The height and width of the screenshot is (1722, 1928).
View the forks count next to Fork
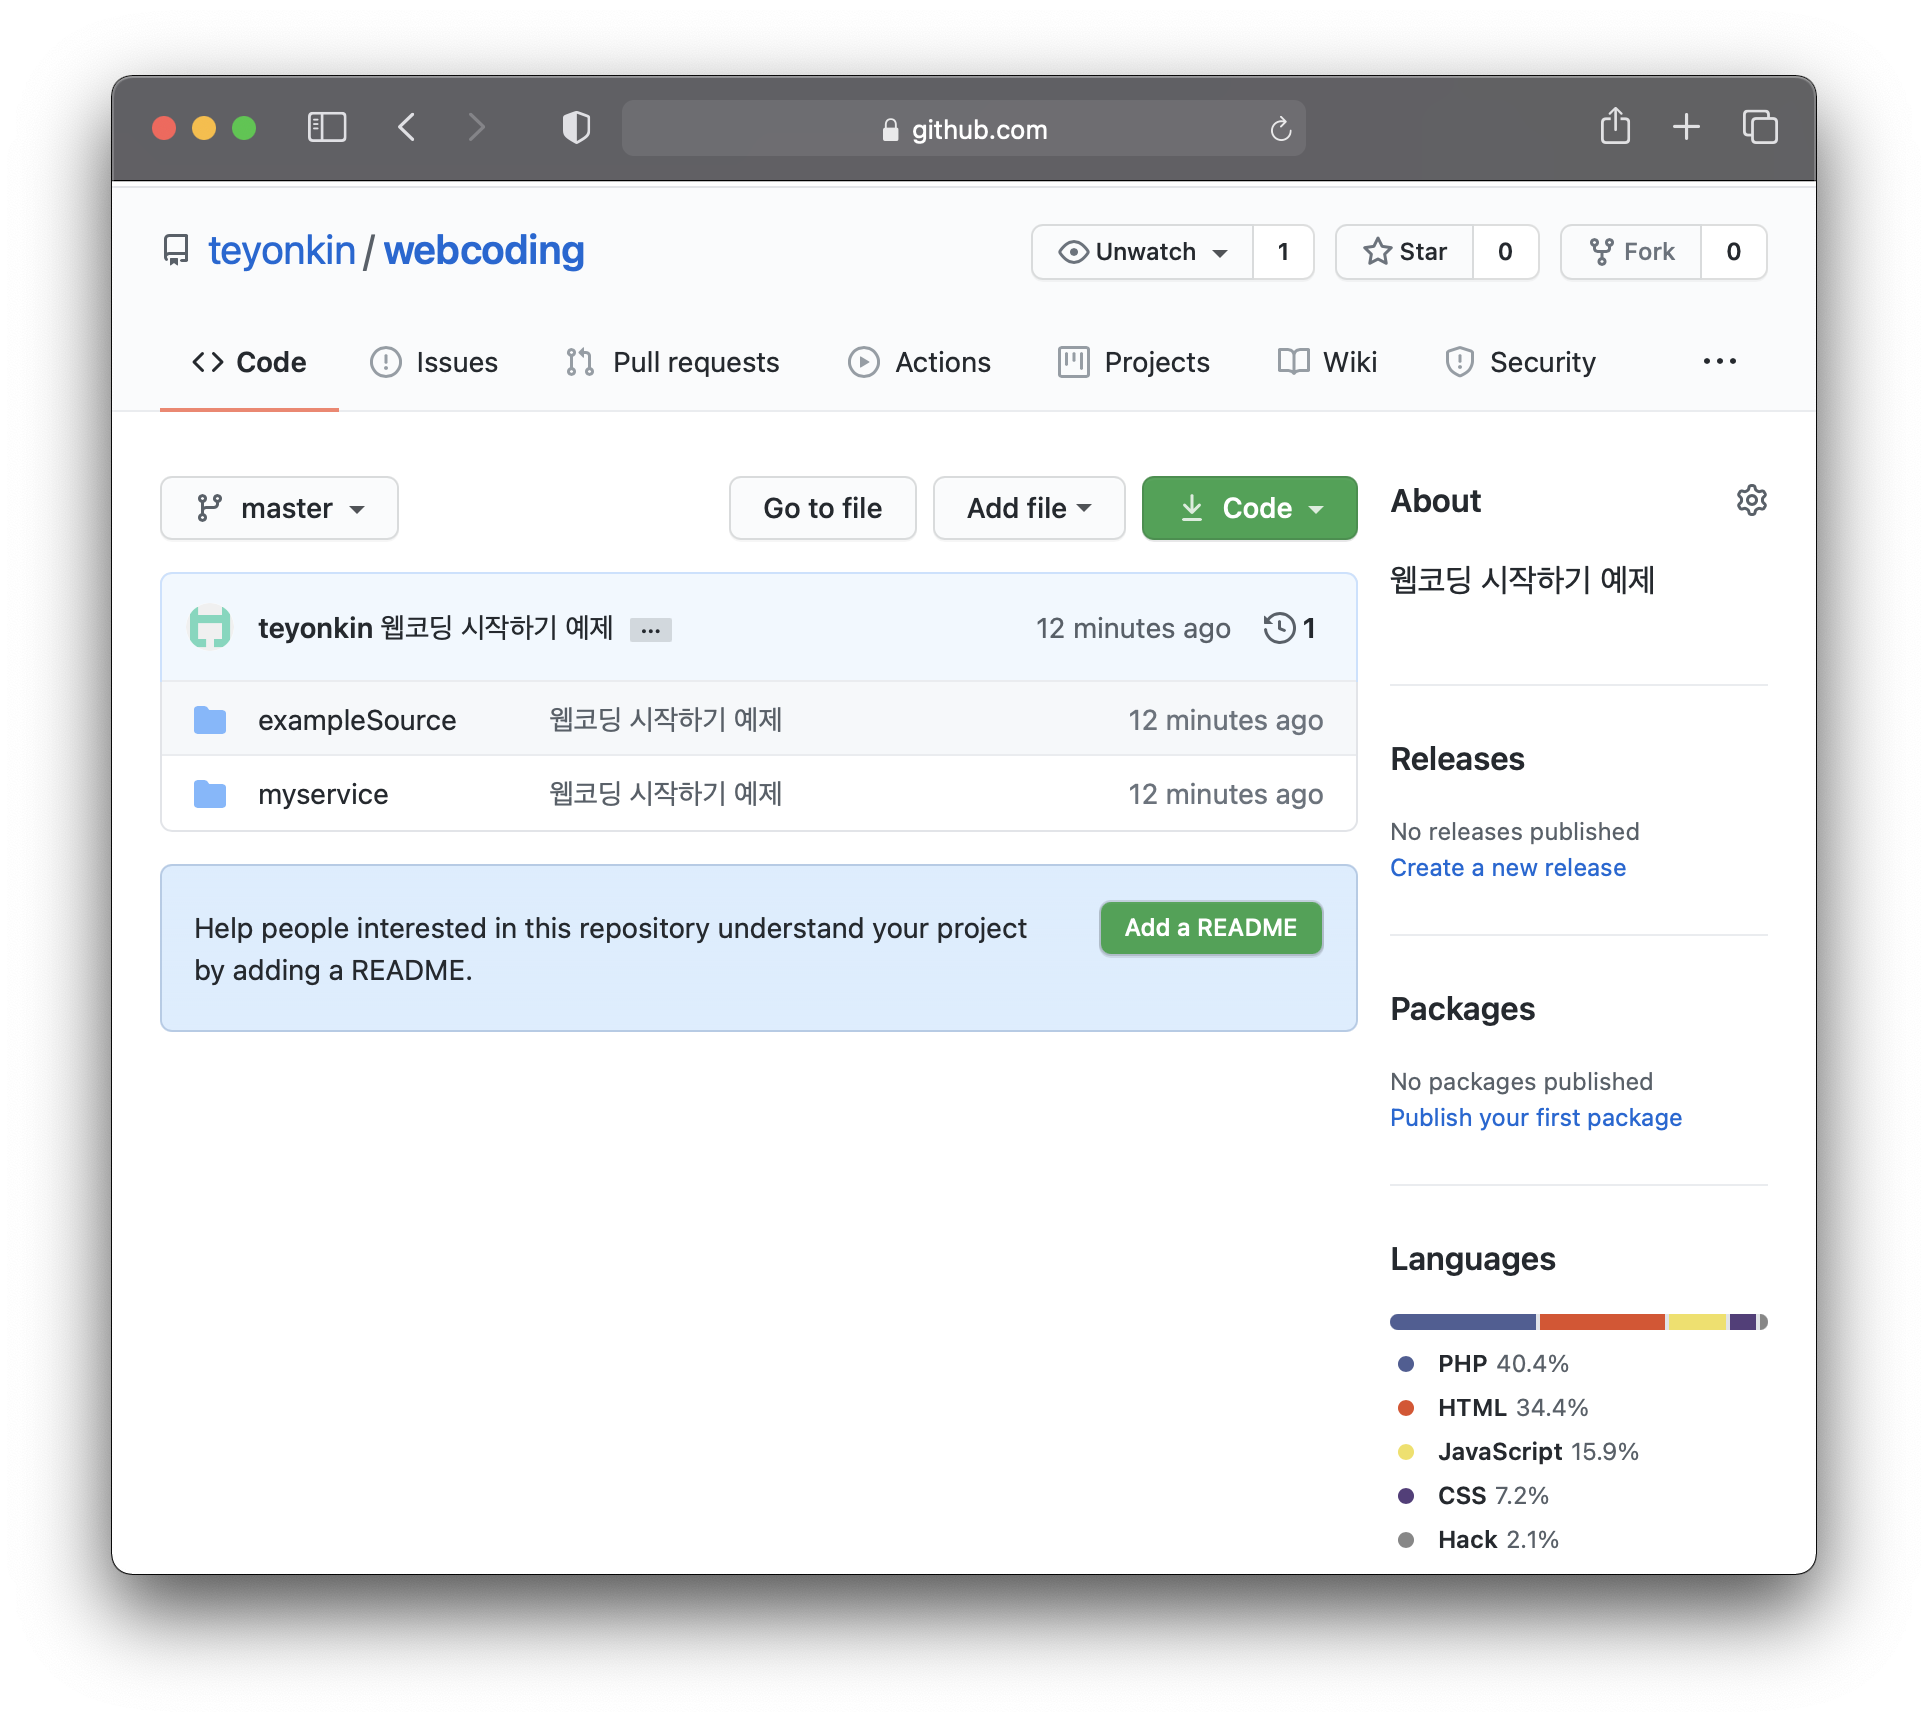(x=1733, y=252)
